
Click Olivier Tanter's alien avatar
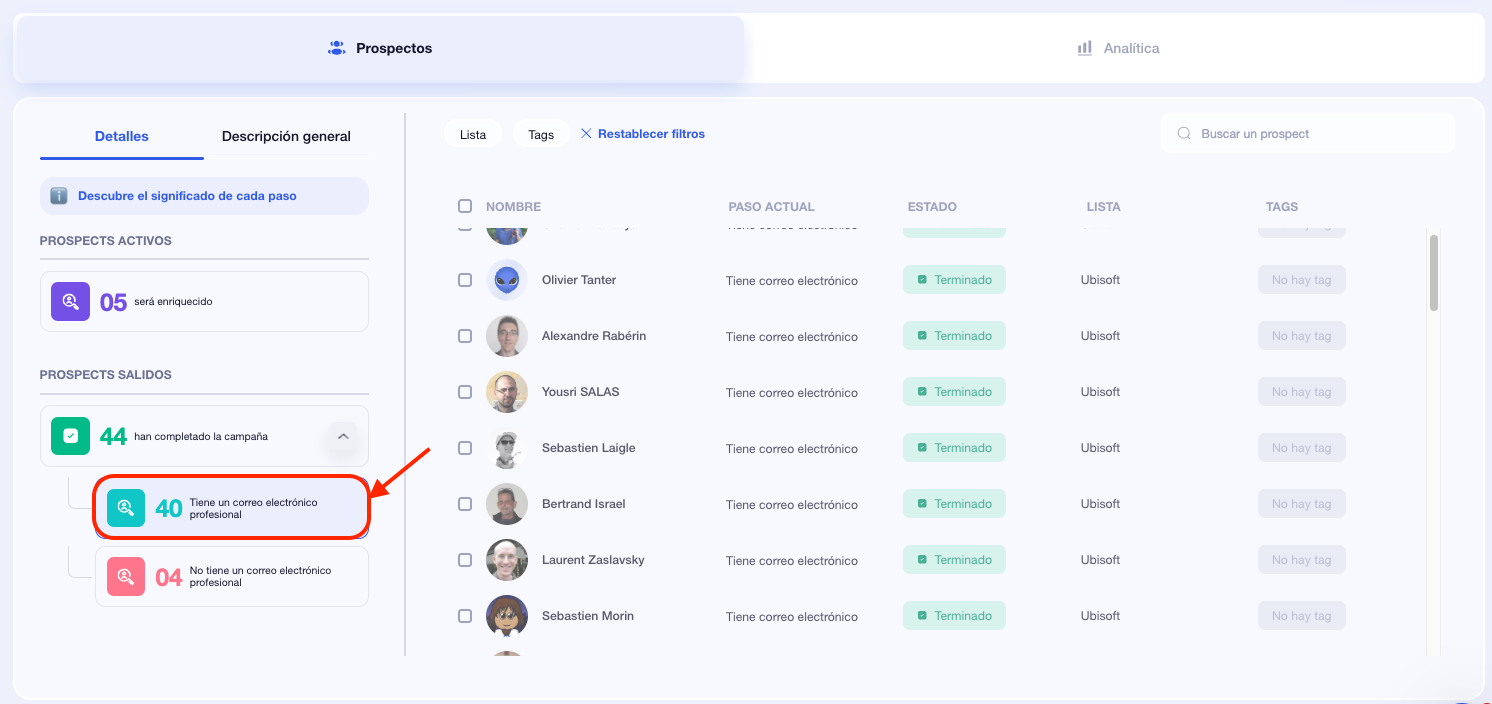pyautogui.click(x=507, y=280)
